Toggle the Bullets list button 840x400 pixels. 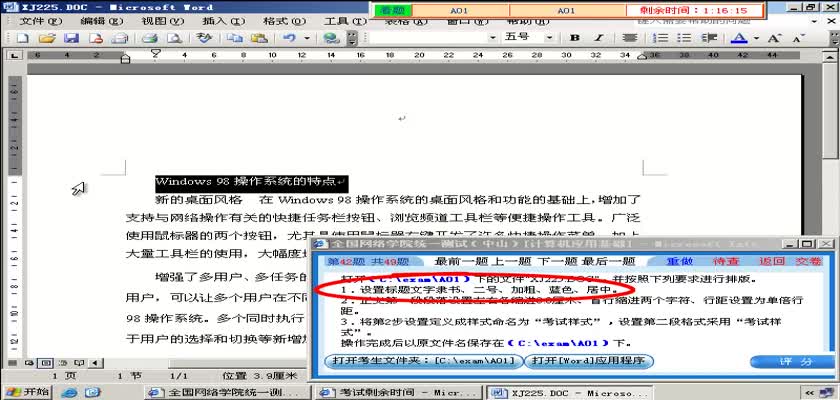tap(684, 38)
